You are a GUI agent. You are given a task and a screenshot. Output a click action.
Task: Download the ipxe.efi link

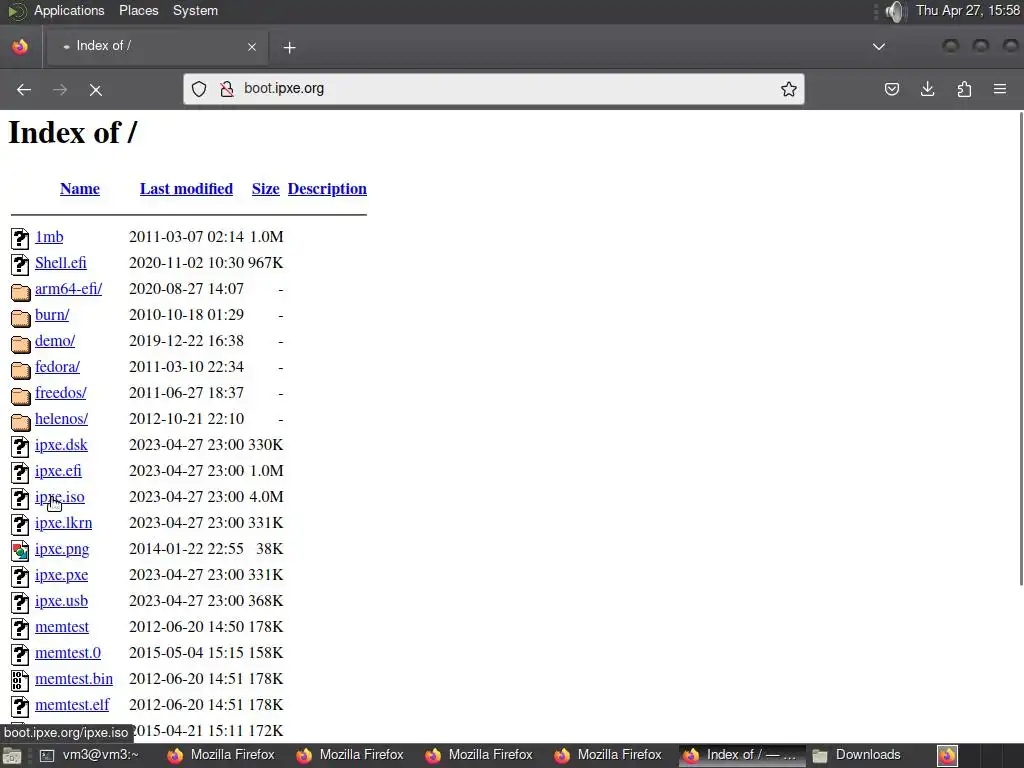[x=58, y=471]
